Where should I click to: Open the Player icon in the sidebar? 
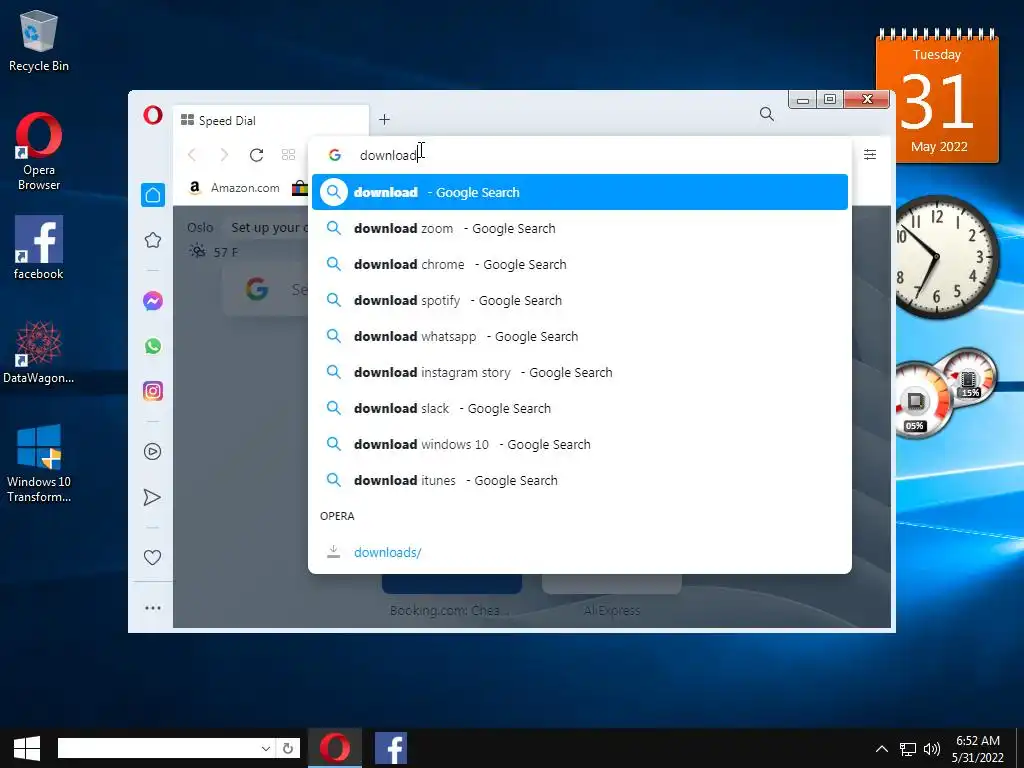pos(153,451)
